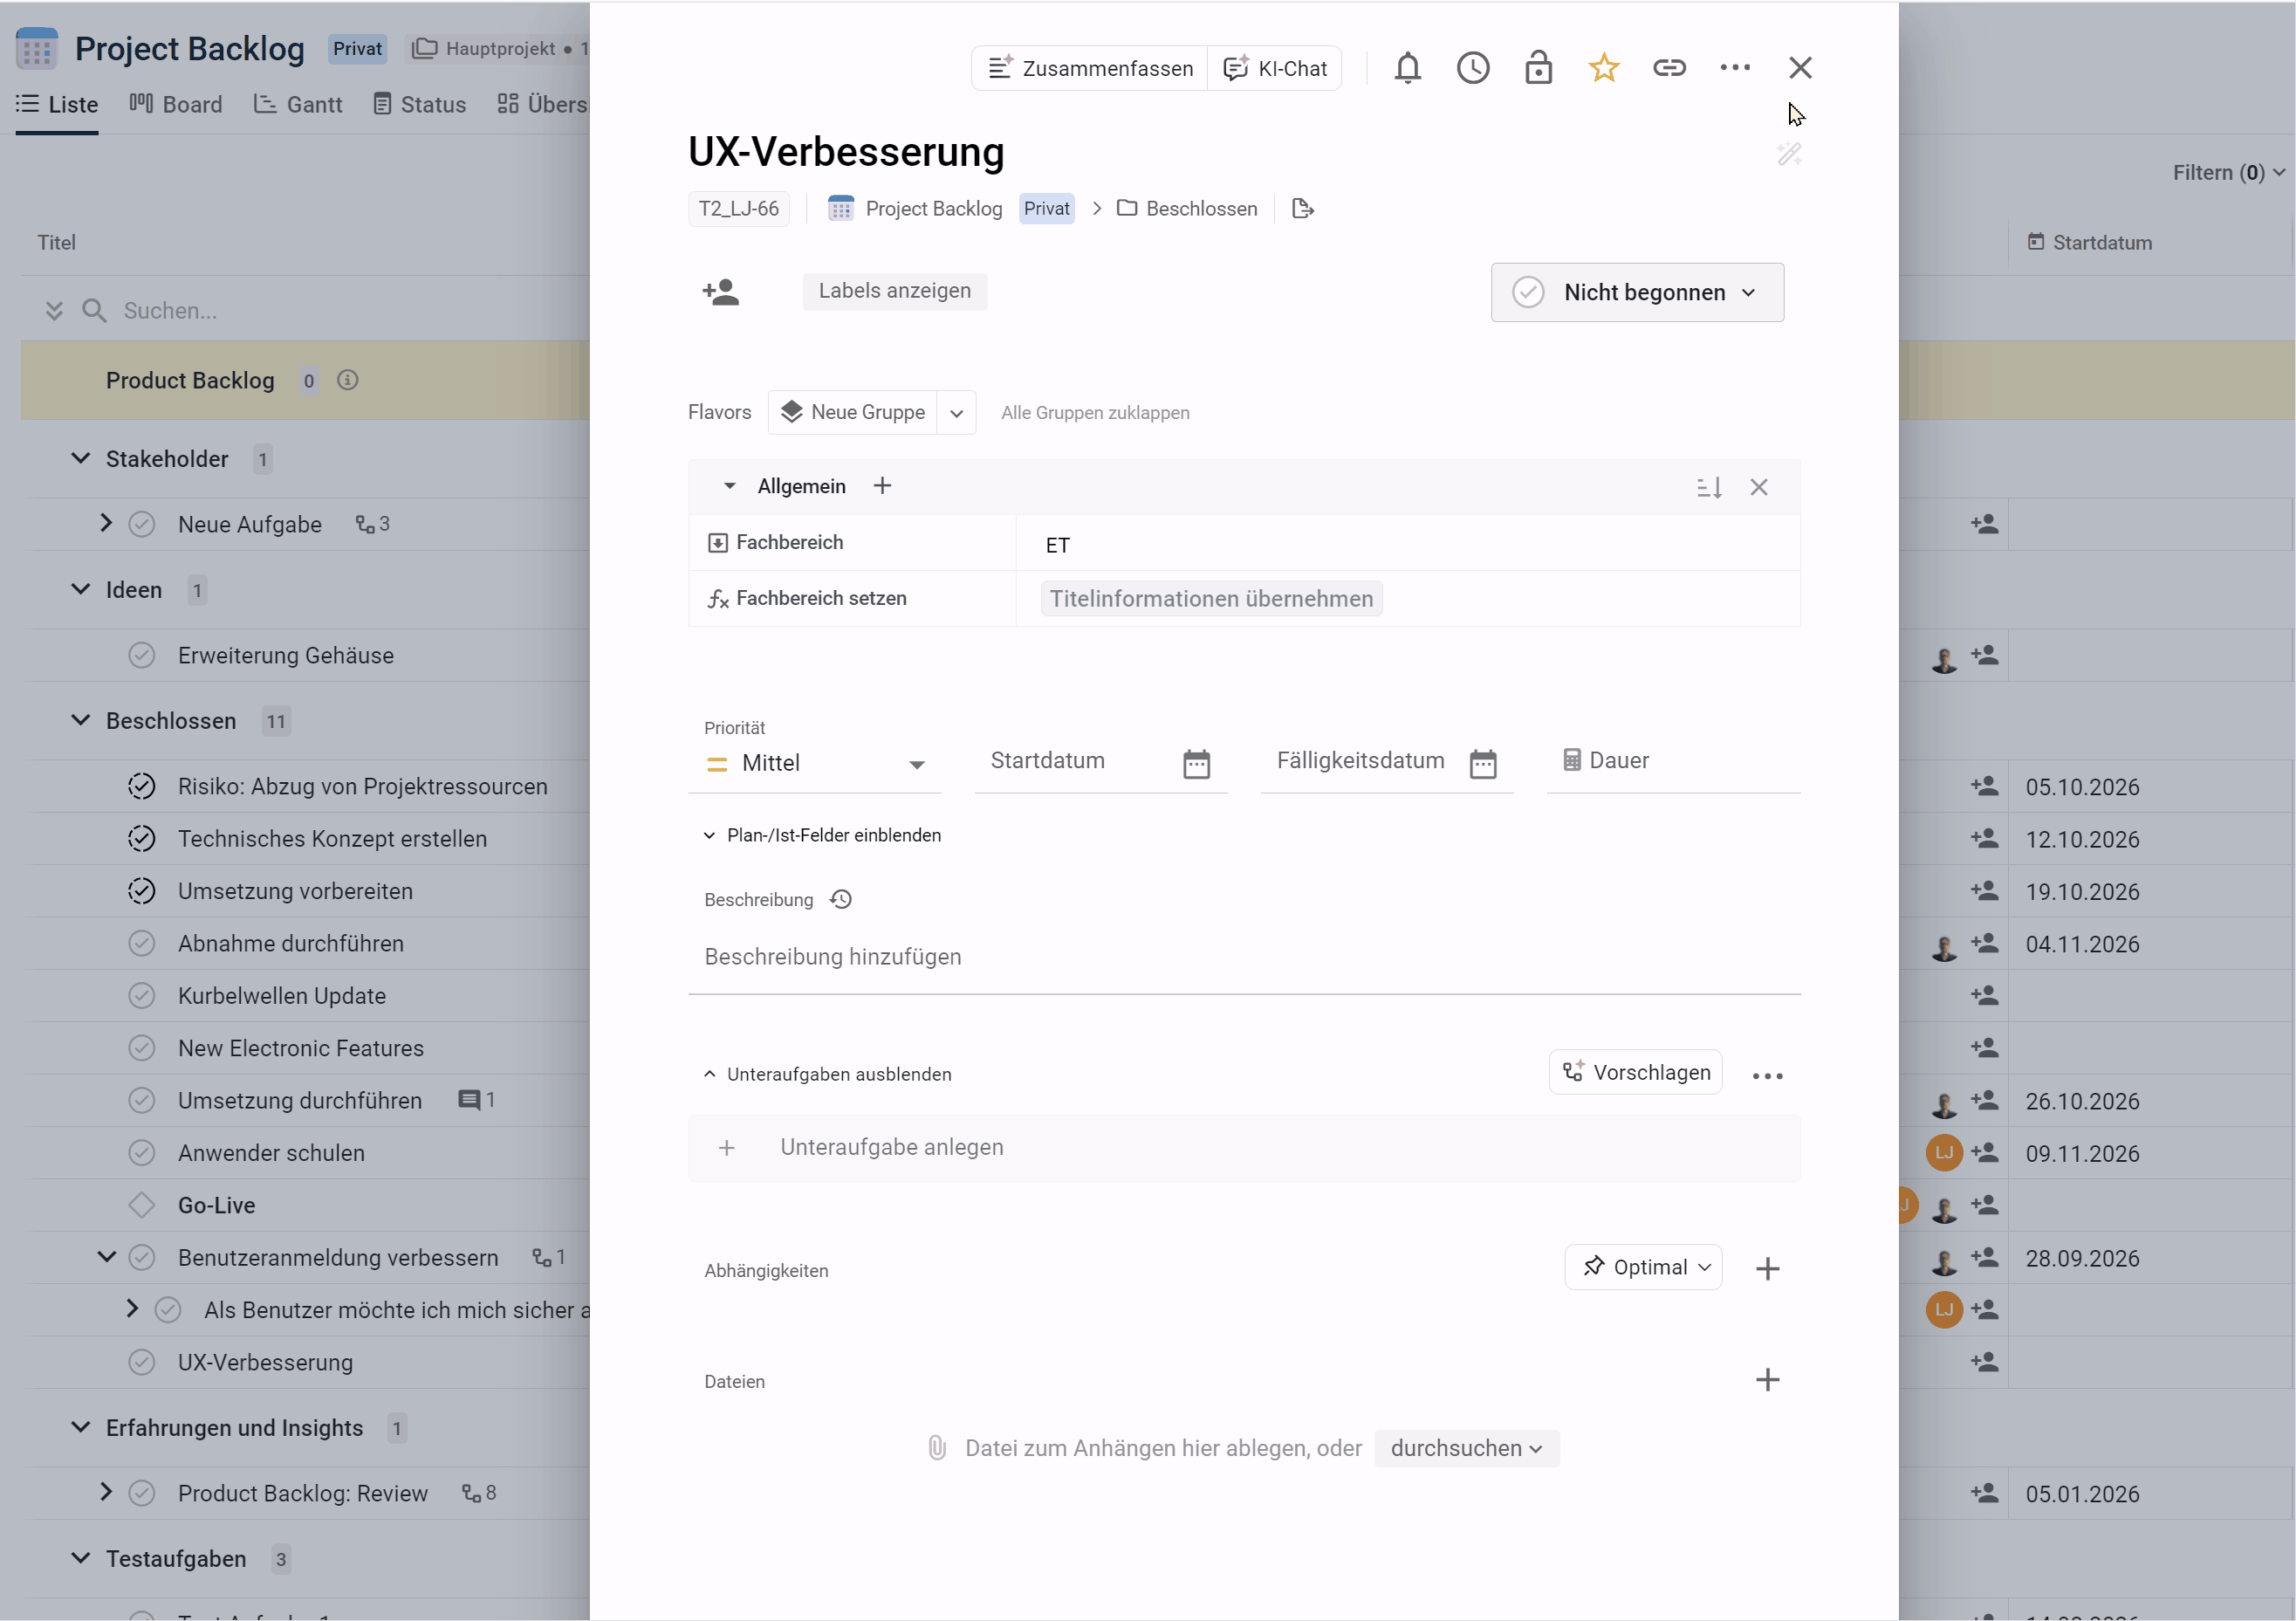This screenshot has width=2296, height=1621.
Task: Add a field with plus next to Allgemein
Action: [882, 486]
